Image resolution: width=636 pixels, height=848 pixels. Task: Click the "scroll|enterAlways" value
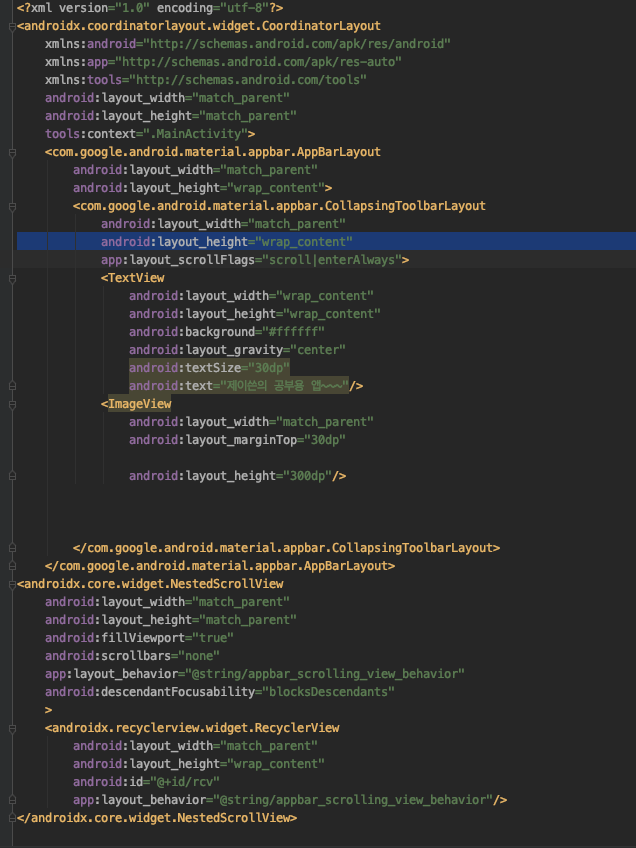(x=332, y=260)
